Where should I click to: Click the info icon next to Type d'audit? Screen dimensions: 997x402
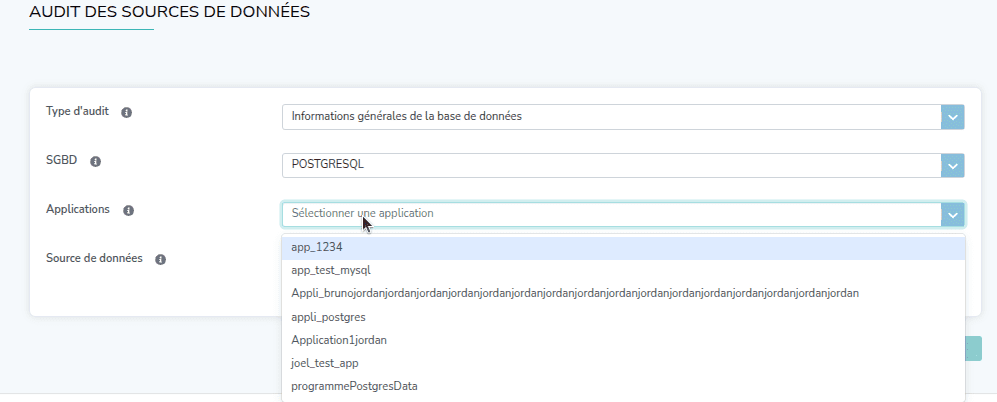click(127, 112)
